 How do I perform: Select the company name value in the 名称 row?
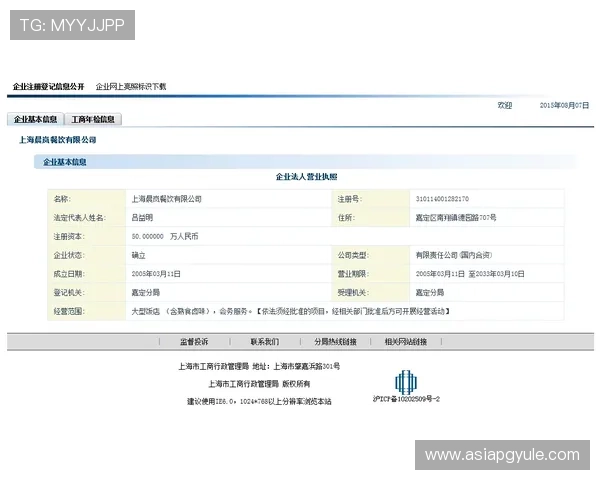pos(166,199)
